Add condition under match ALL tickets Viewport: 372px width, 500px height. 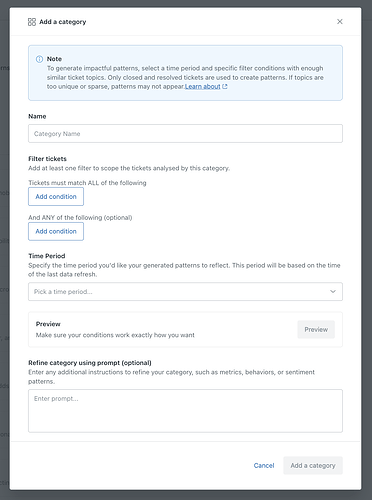coord(56,197)
